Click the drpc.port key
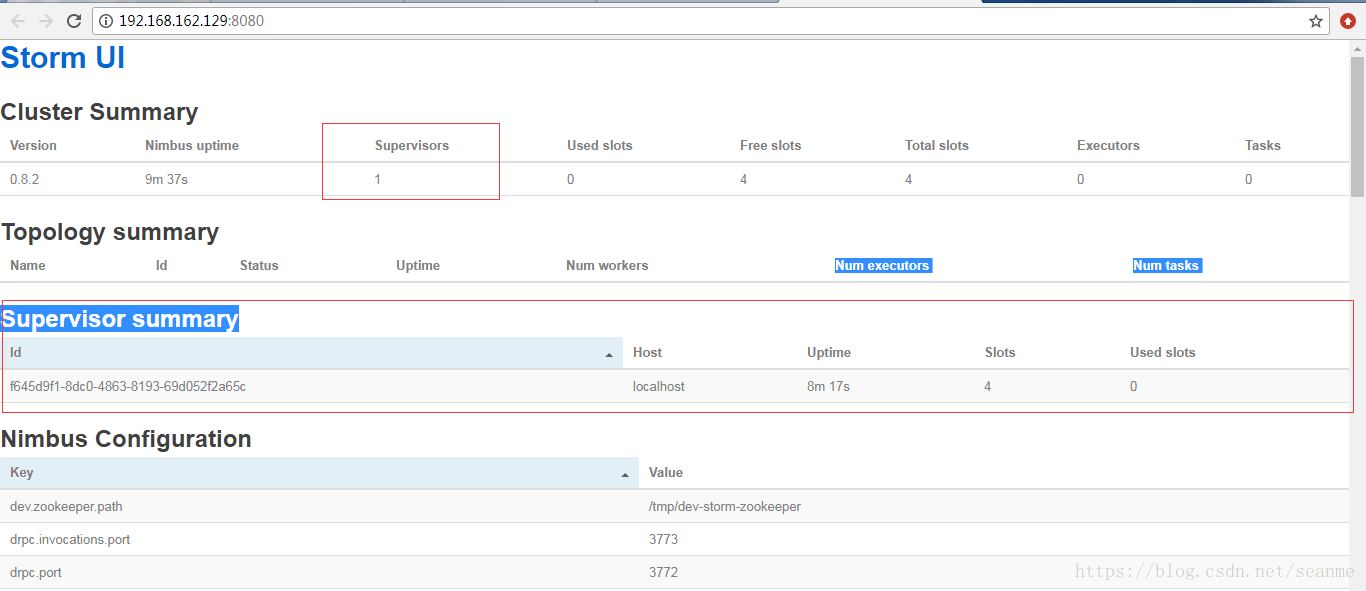The width and height of the screenshot is (1366, 591). [x=37, y=574]
